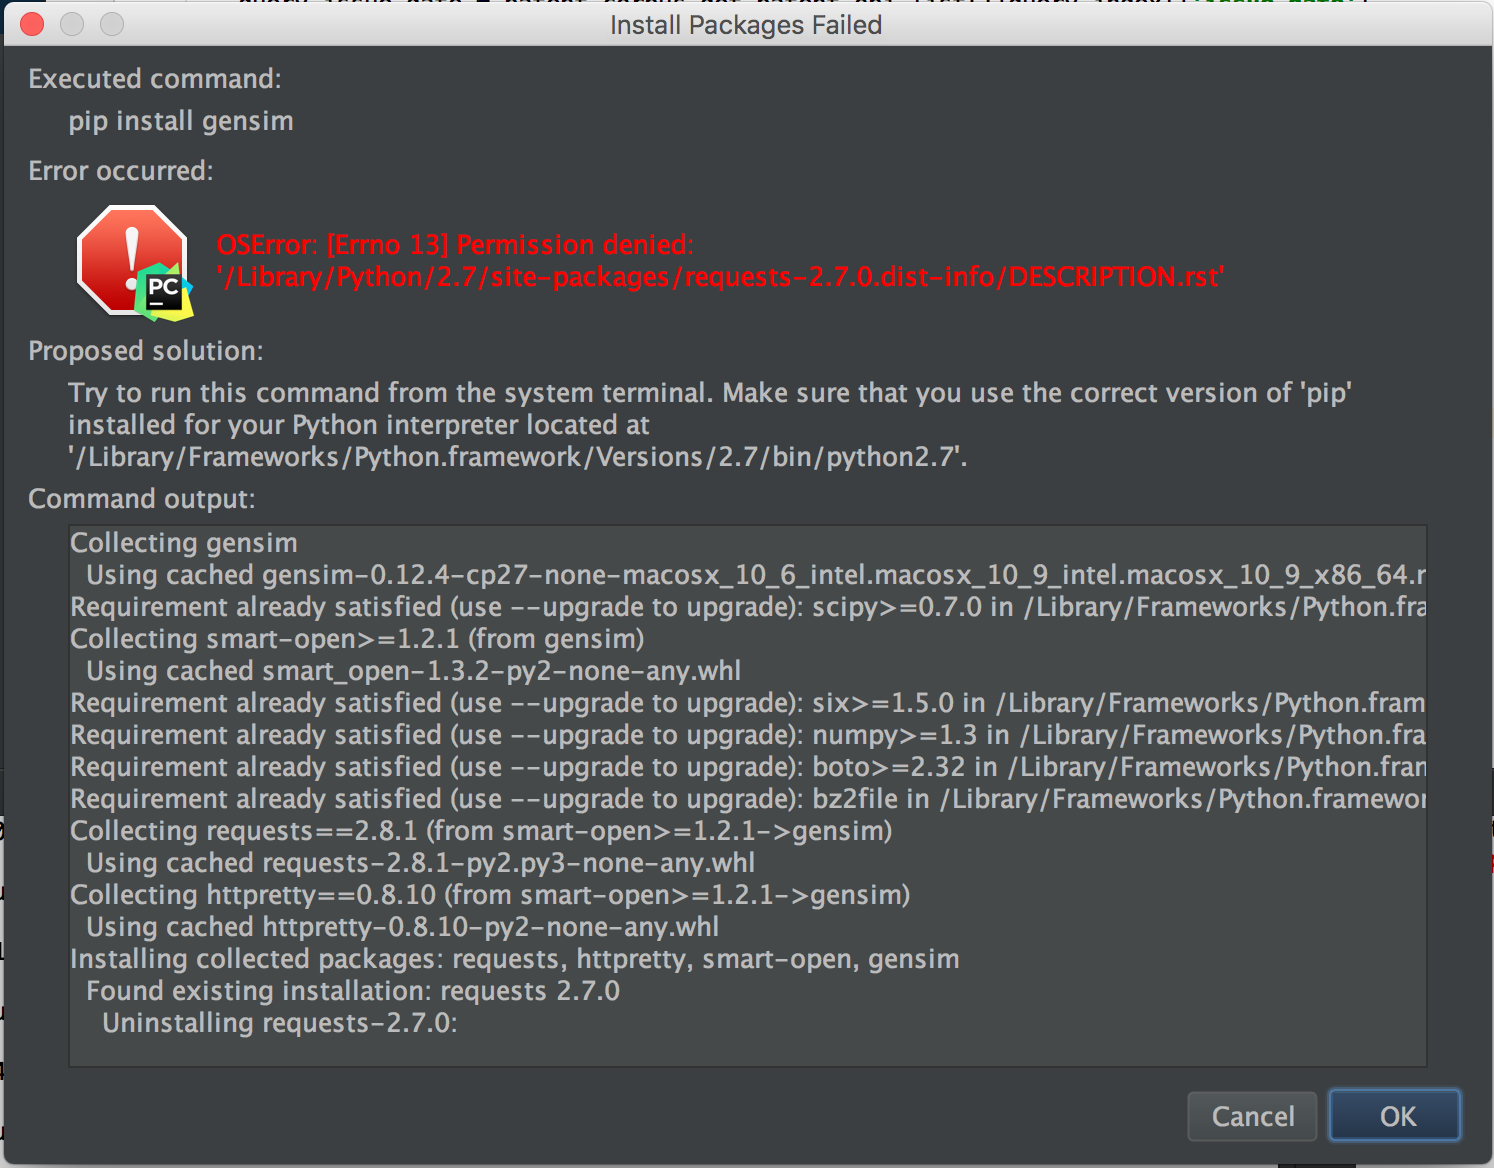Click the 'Found existing installation: requests 2.7.0' line
1494x1168 pixels.
pyautogui.click(x=353, y=991)
